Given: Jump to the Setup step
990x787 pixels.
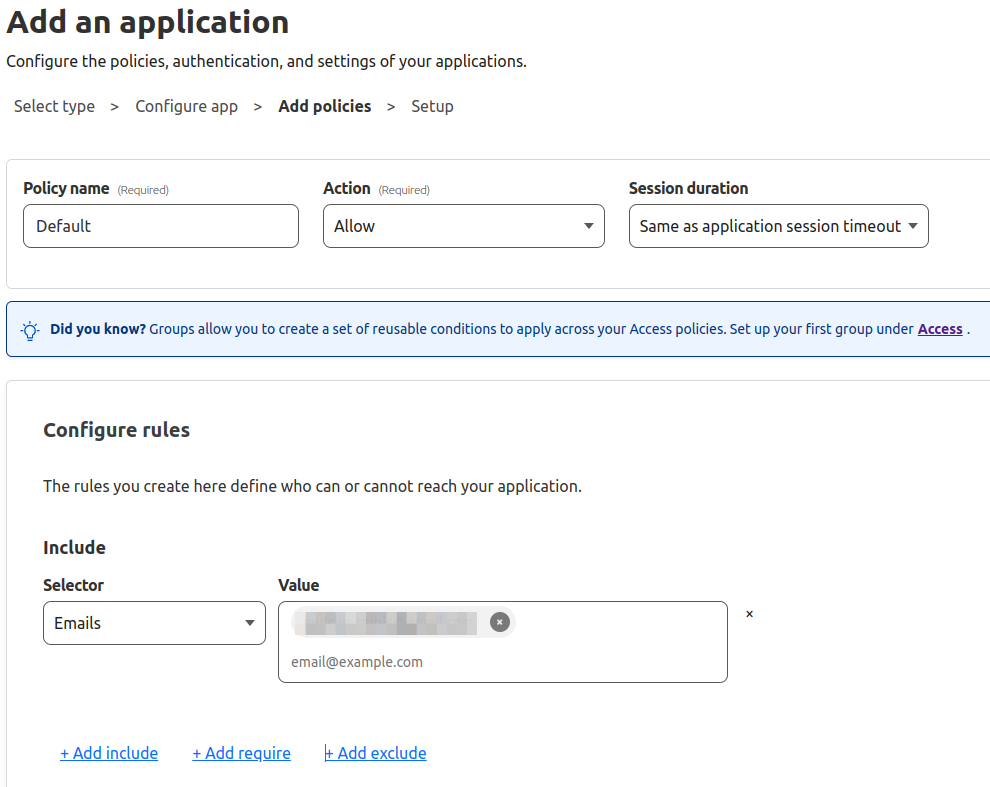Looking at the screenshot, I should pyautogui.click(x=432, y=106).
